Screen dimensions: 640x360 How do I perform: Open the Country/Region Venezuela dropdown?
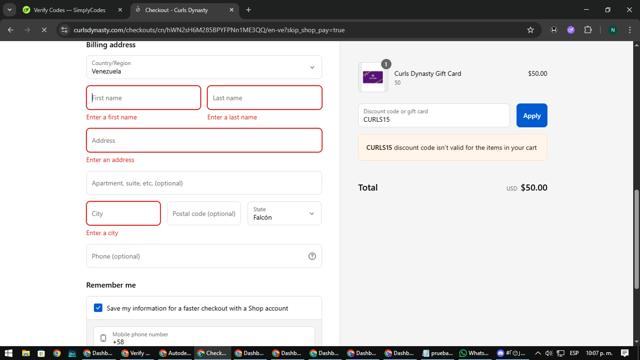[204, 67]
